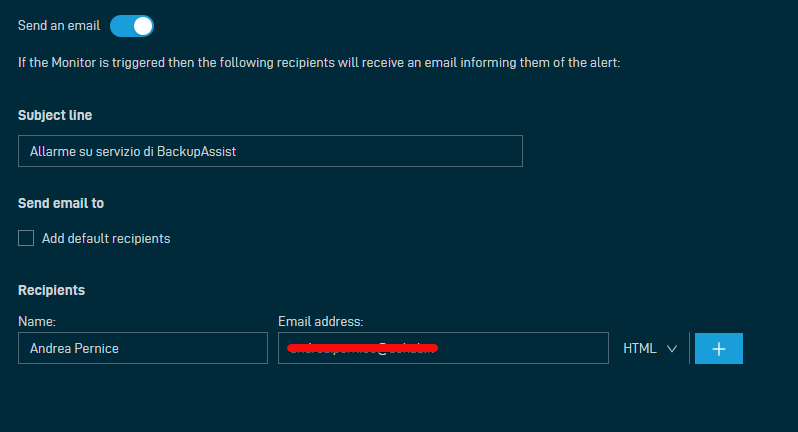Check the Add default recipients checkbox
798x432 pixels.
(26, 239)
